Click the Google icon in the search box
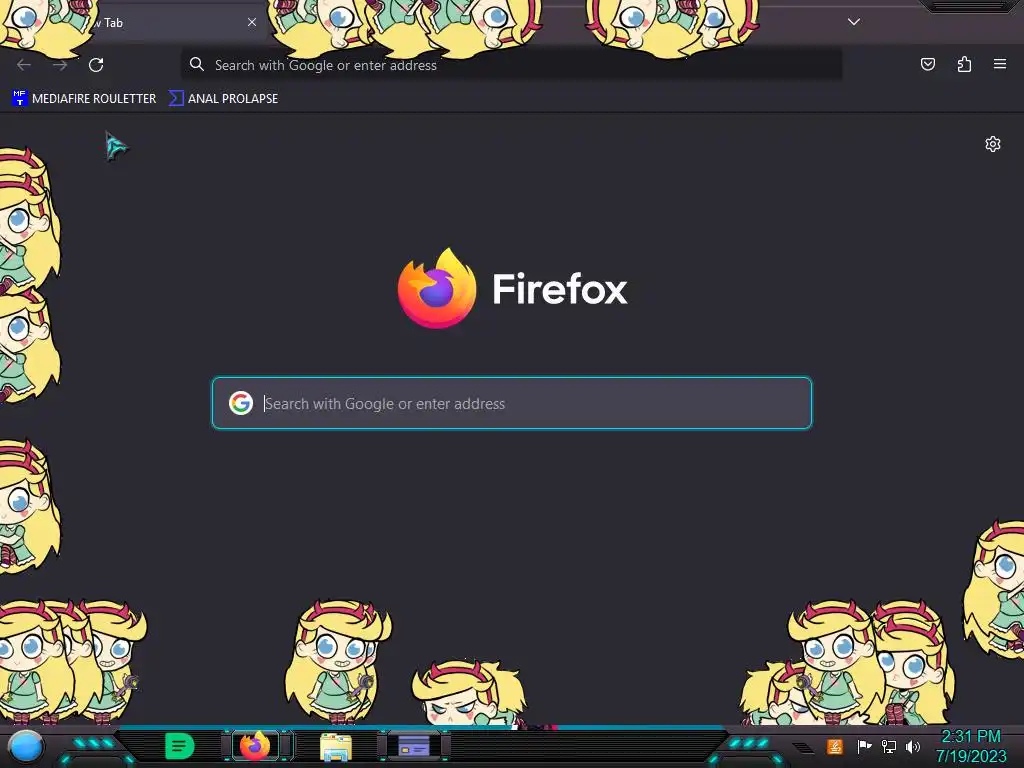Viewport: 1024px width, 768px height. 241,403
